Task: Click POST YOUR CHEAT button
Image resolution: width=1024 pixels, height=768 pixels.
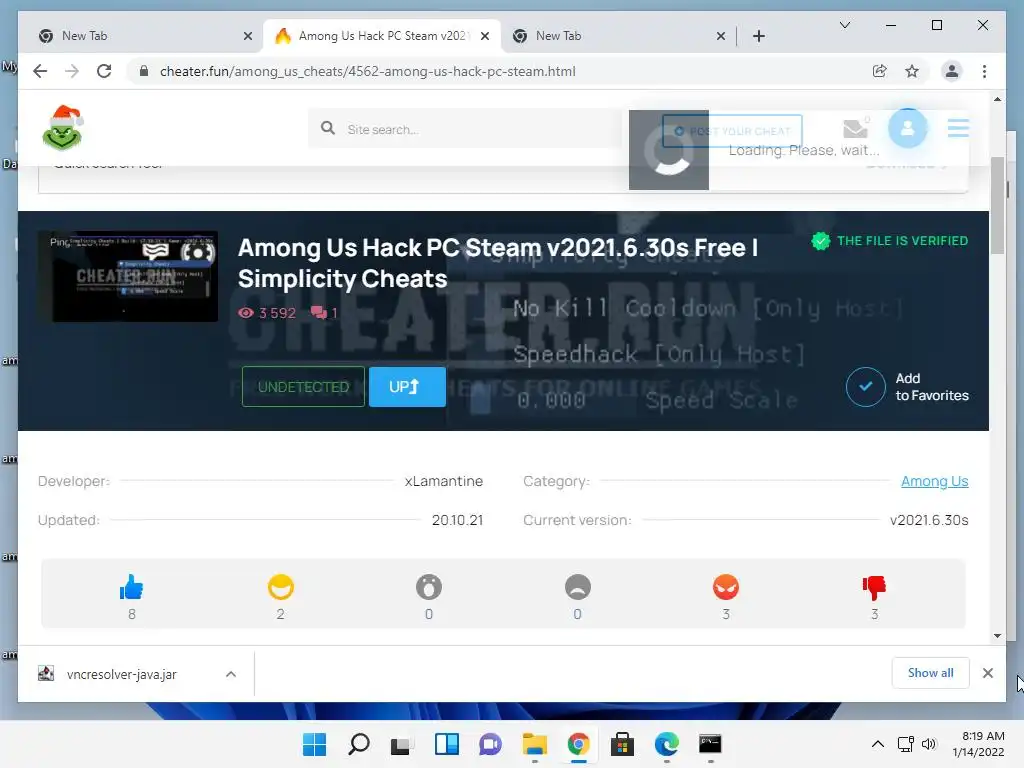Action: coord(732,131)
